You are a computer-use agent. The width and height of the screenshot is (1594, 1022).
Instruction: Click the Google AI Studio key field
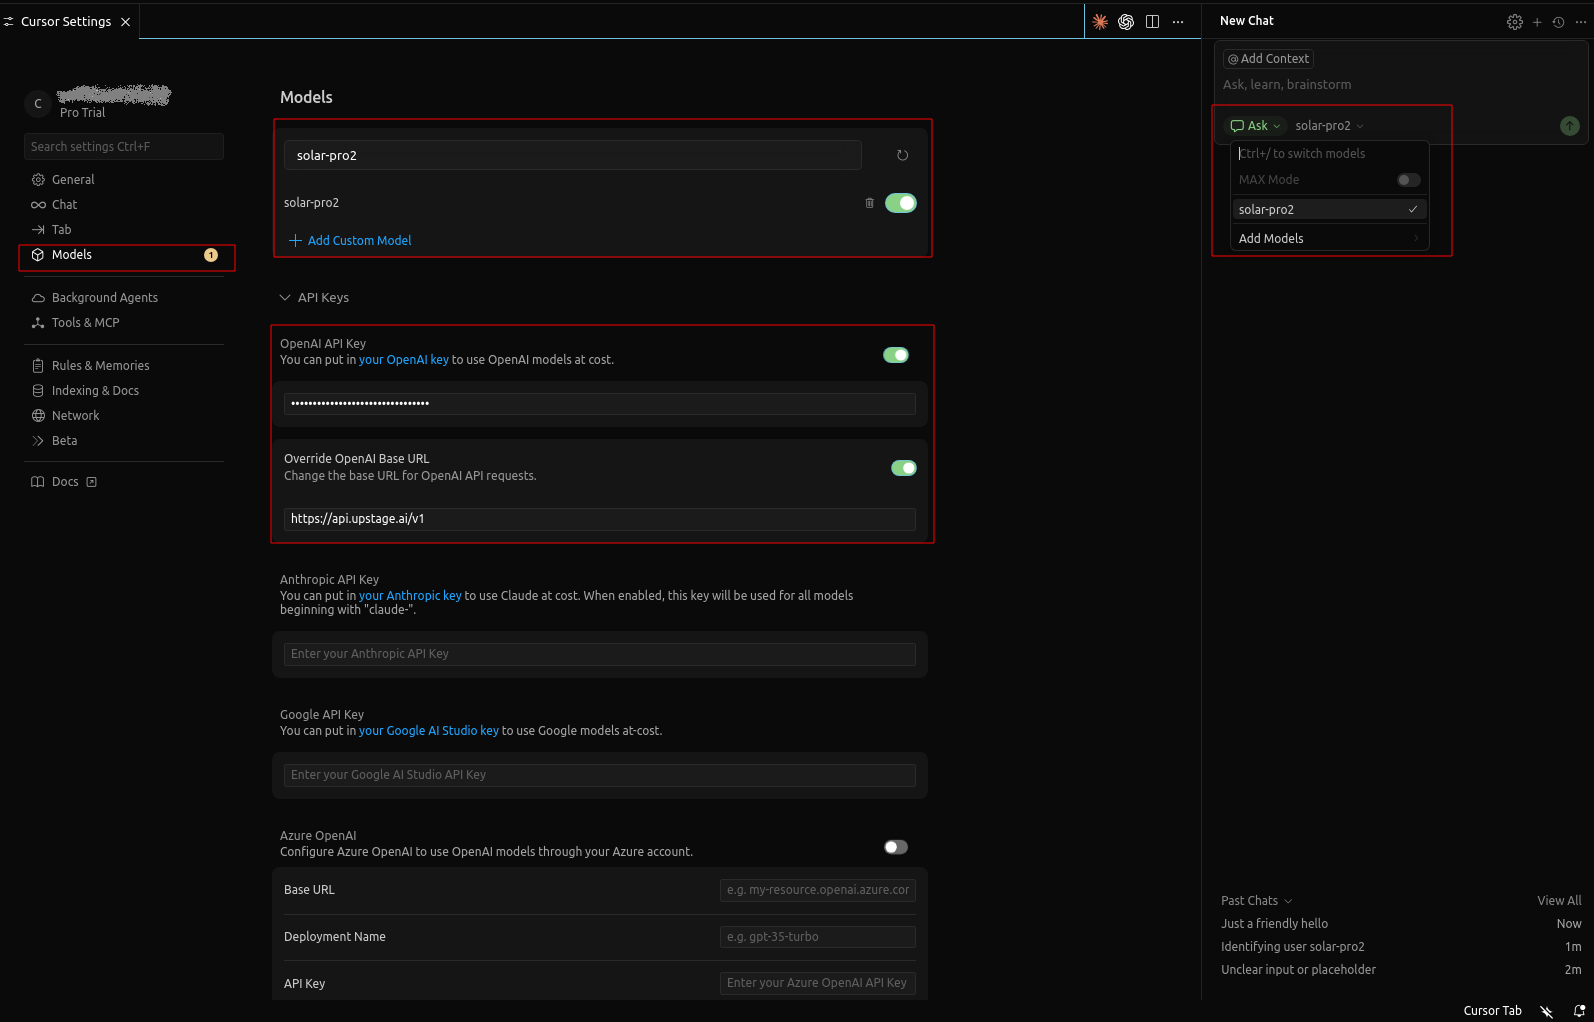click(600, 775)
